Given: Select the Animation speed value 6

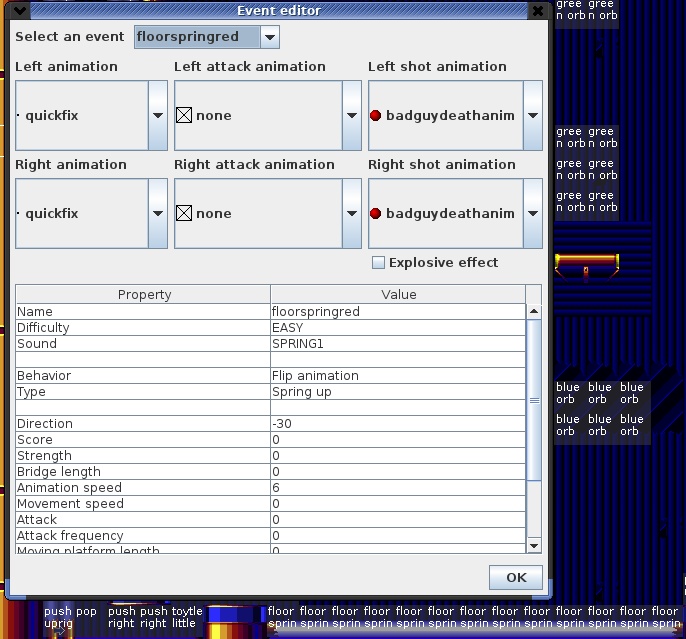Looking at the screenshot, I should point(398,487).
